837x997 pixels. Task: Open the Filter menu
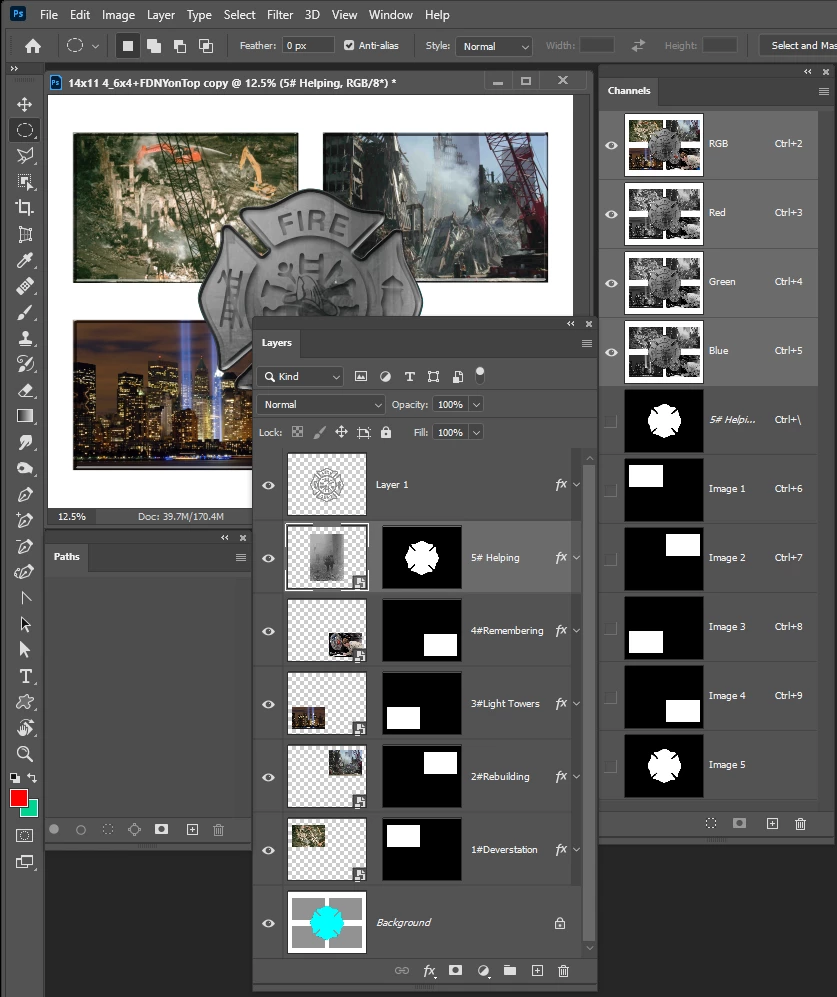point(280,15)
